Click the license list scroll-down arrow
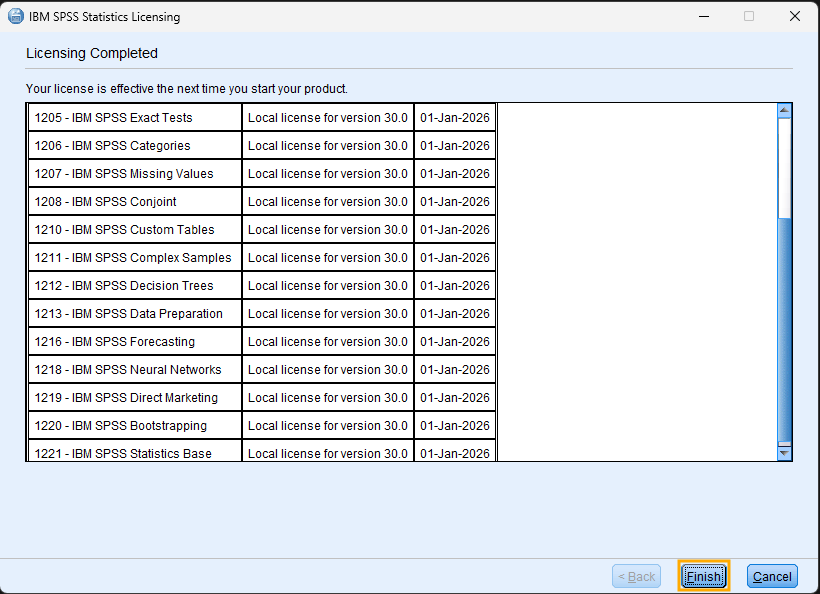 click(x=784, y=453)
